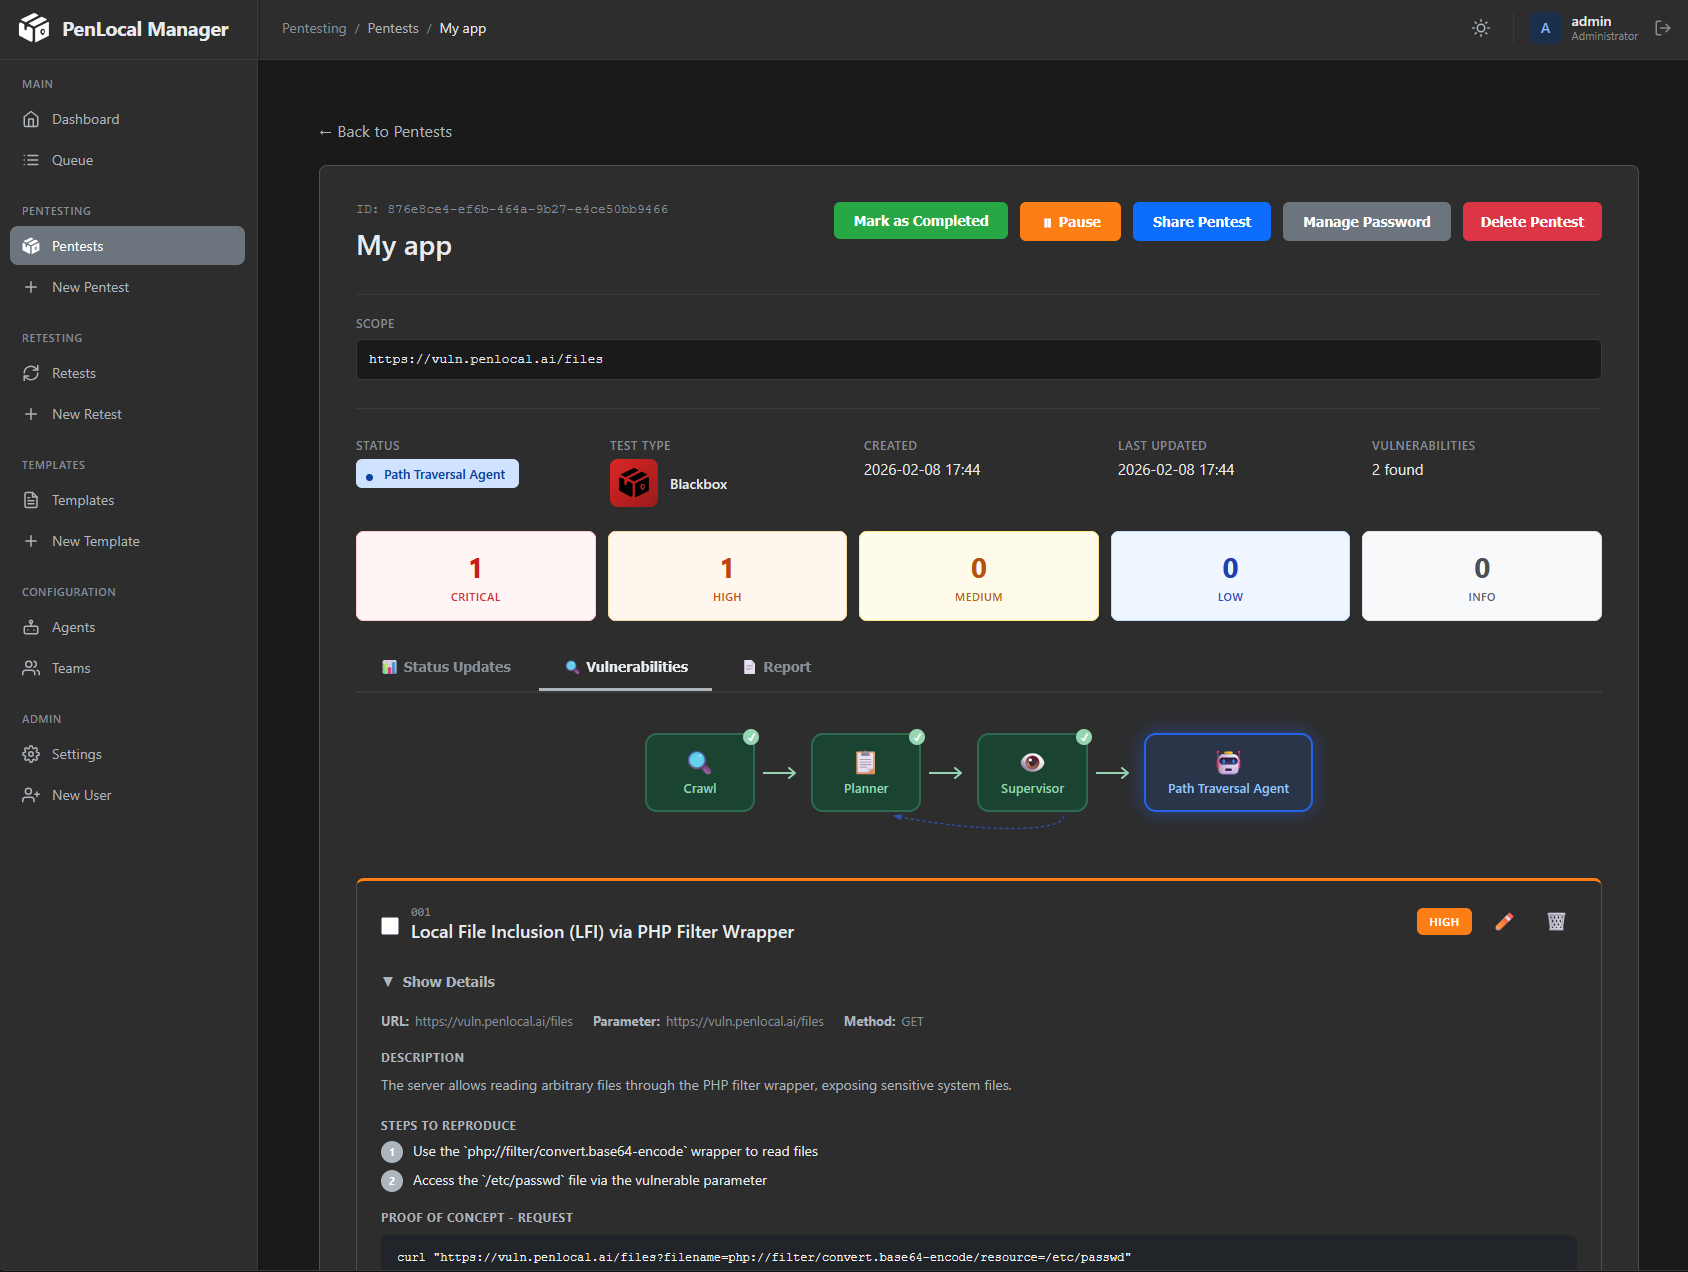
Task: Click the PenLocal Manager logo icon
Action: (x=35, y=29)
